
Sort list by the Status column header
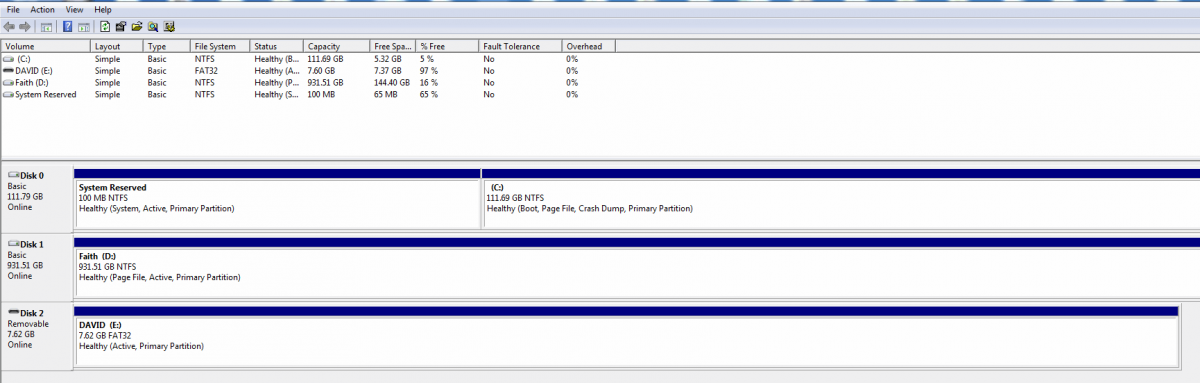tap(277, 46)
